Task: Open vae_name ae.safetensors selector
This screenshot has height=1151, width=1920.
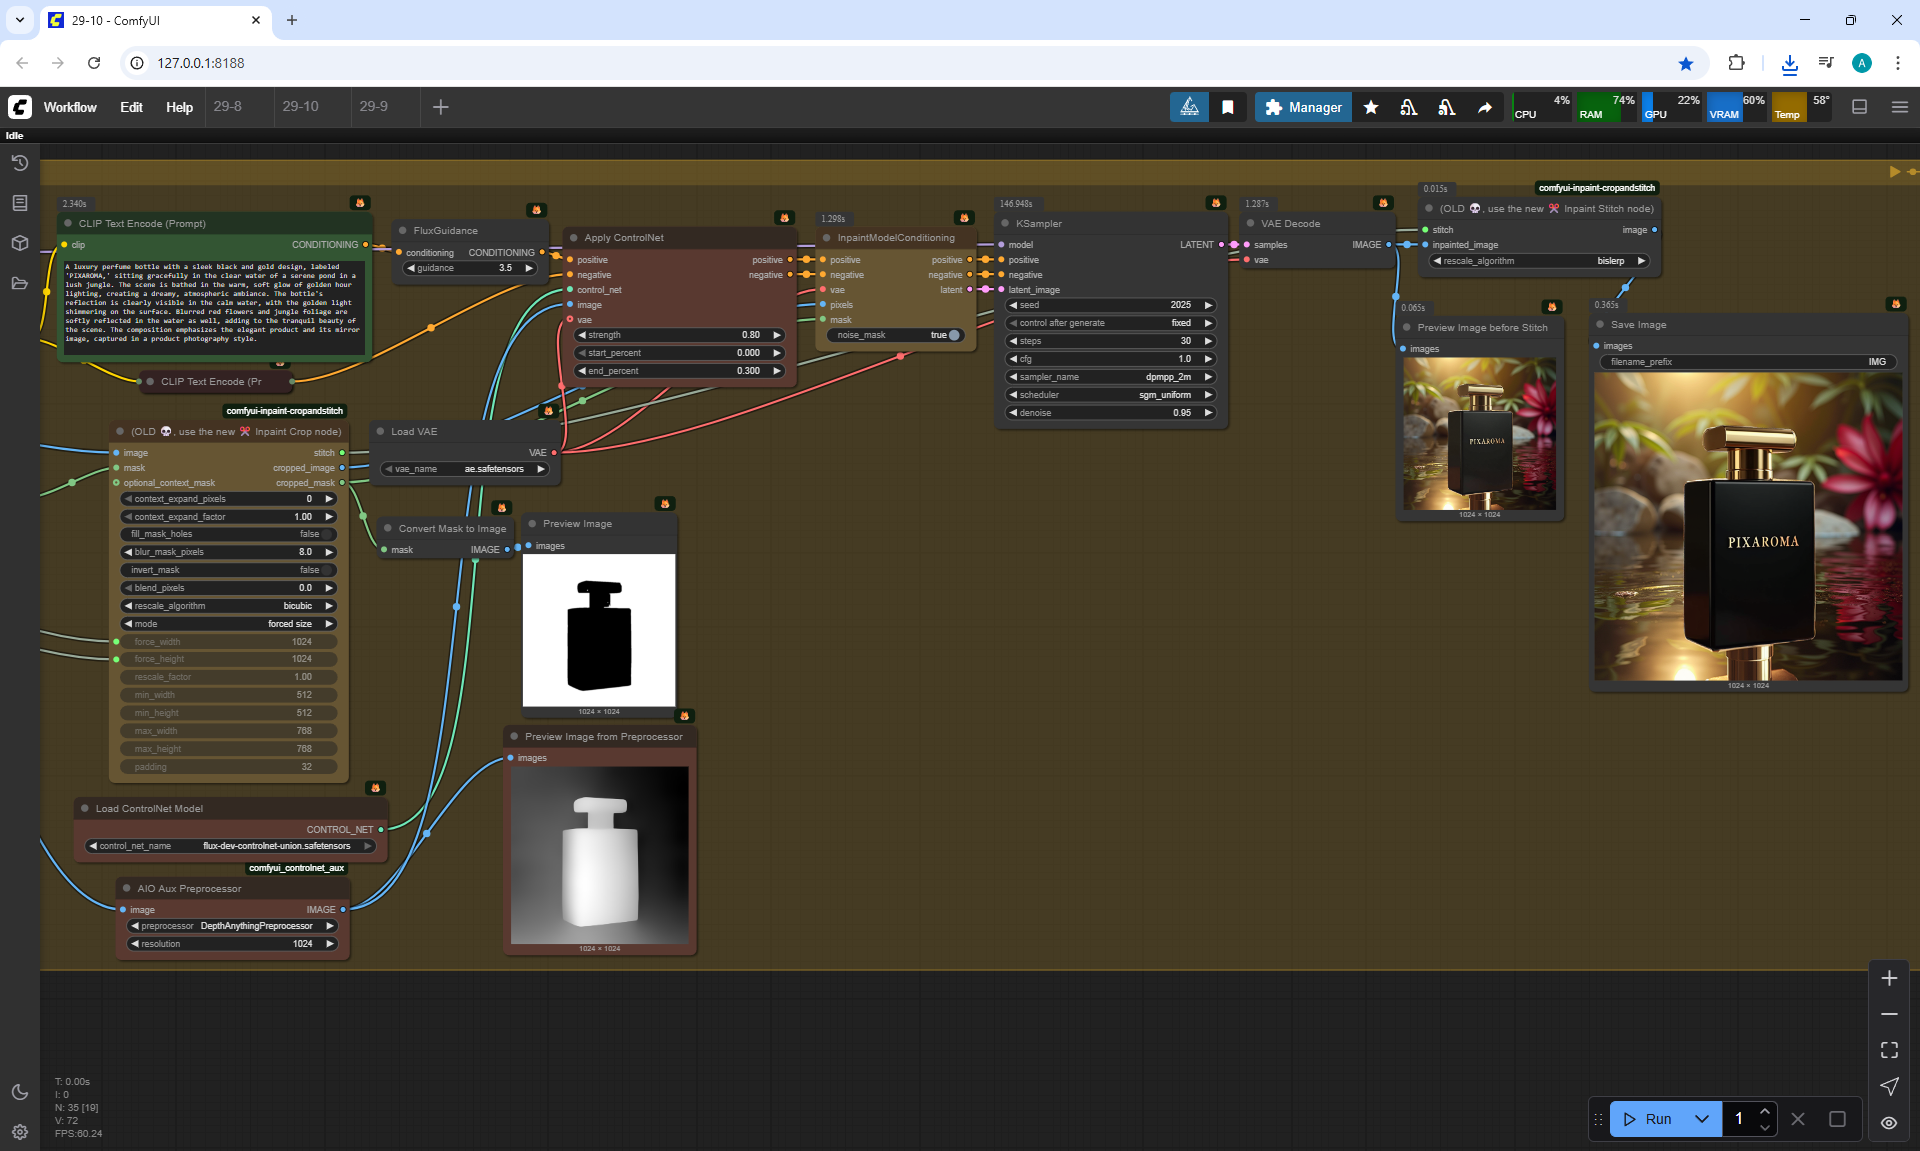Action: tap(464, 469)
